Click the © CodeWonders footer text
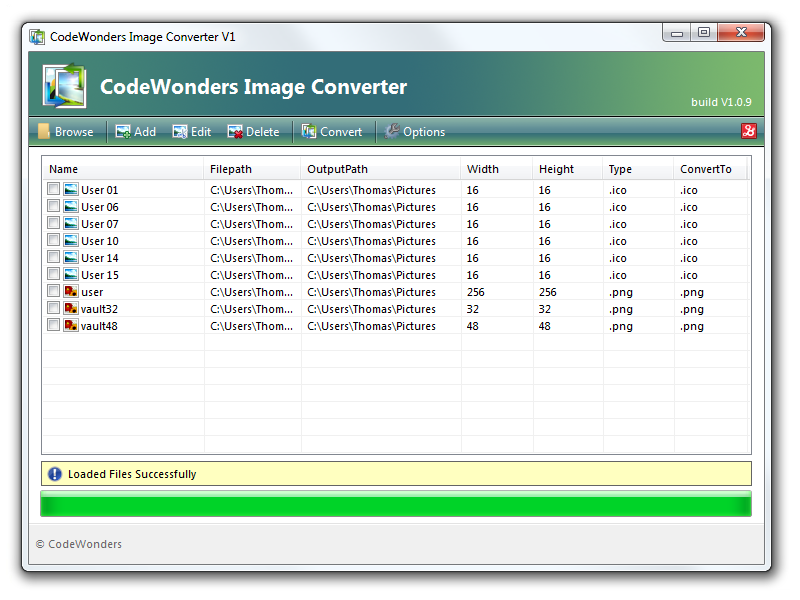The height and width of the screenshot is (600, 800). (x=79, y=544)
